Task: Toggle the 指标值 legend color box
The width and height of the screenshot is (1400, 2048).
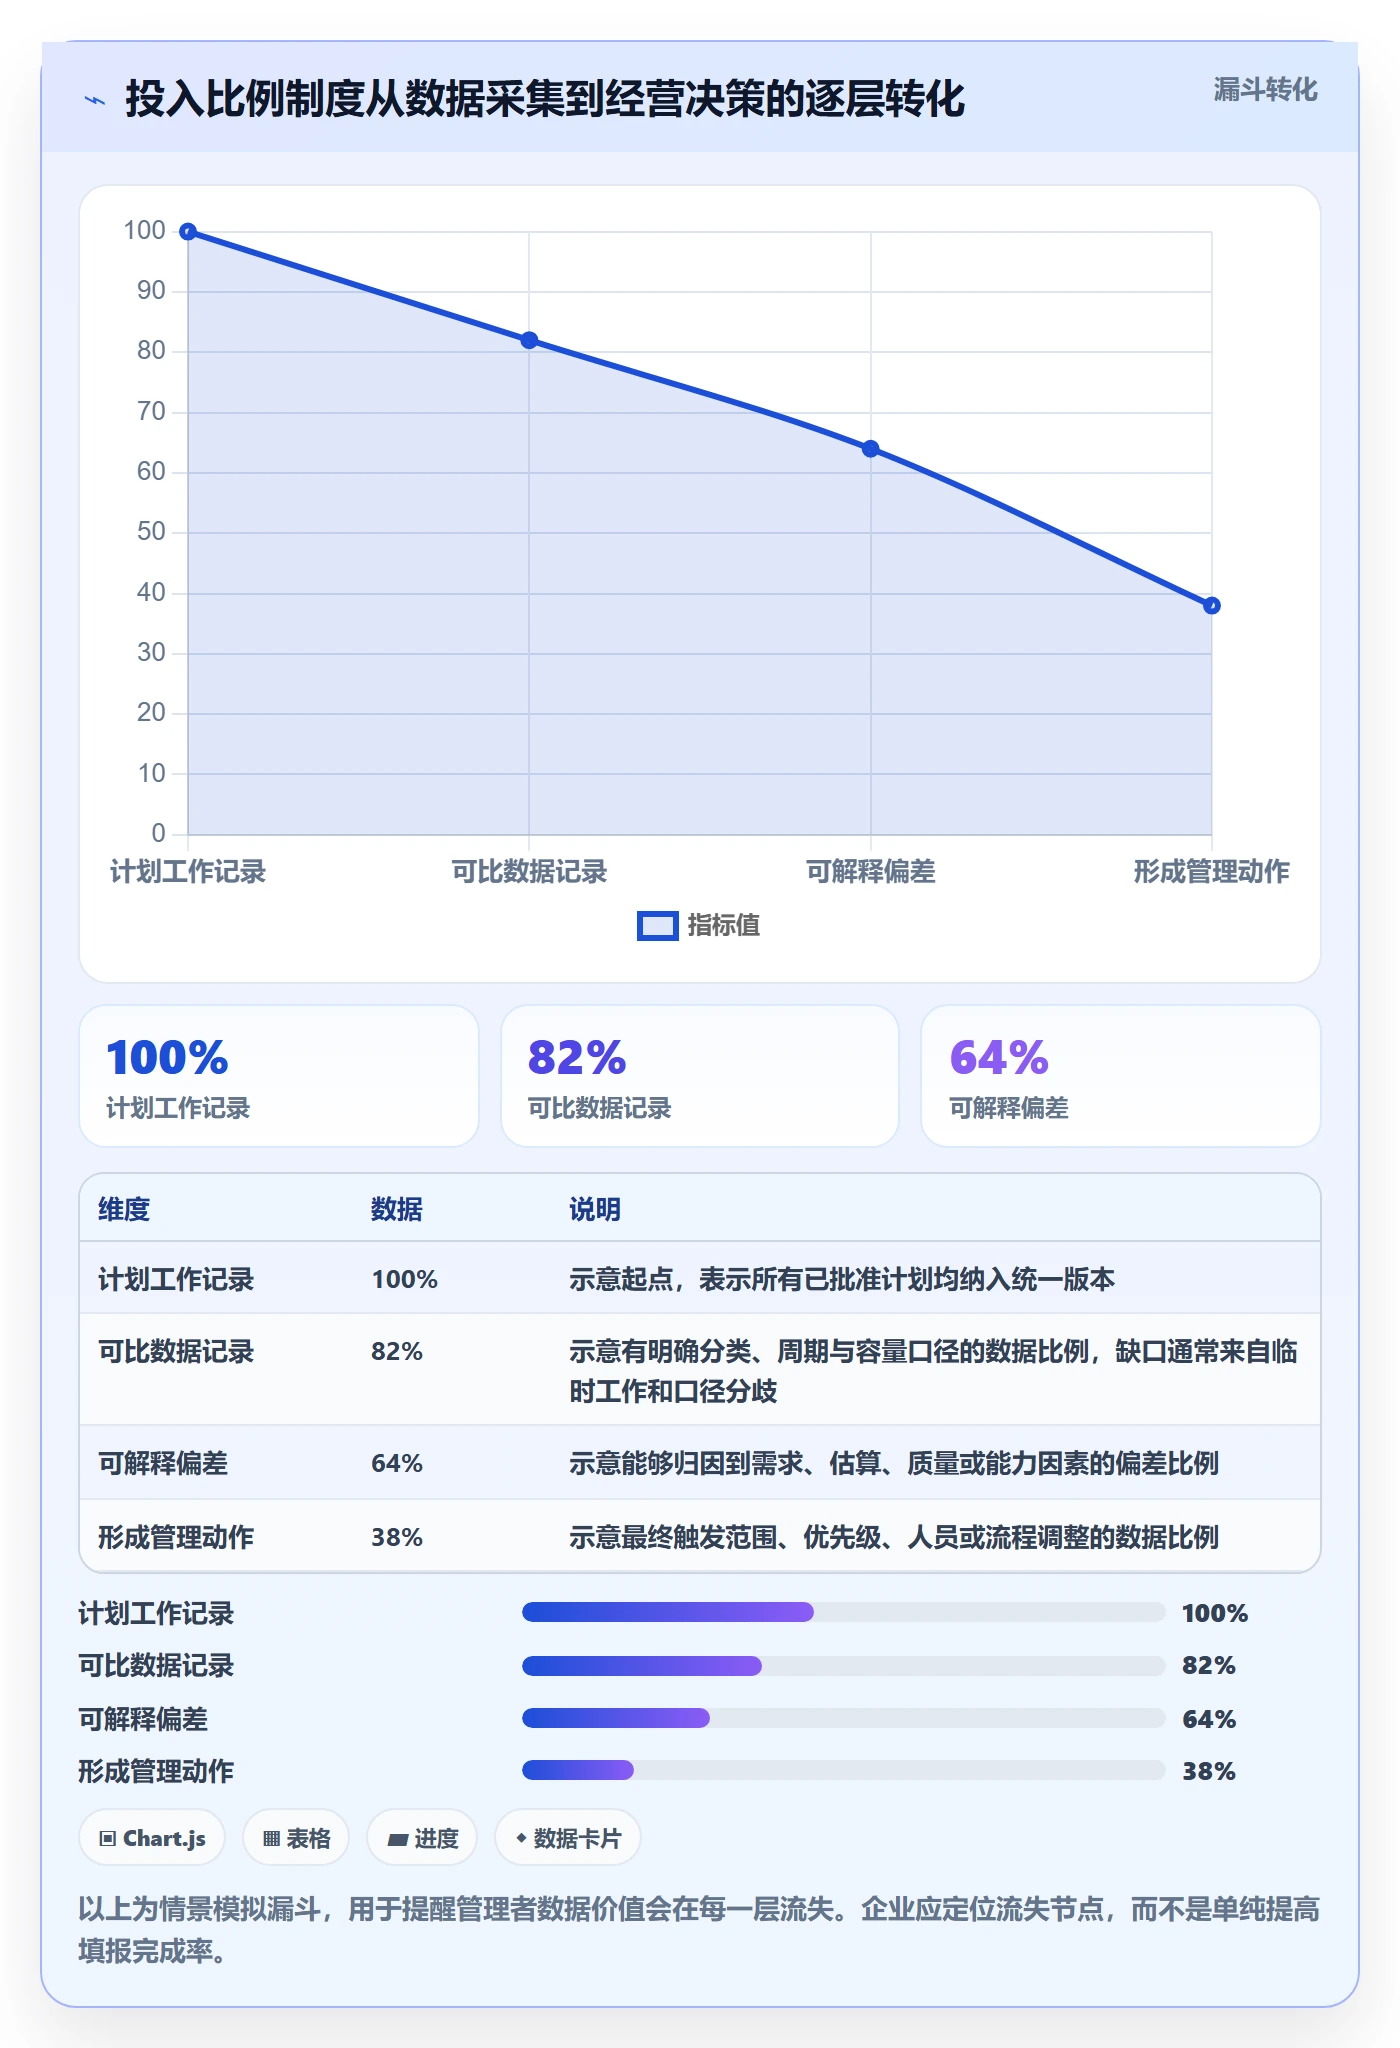Action: (658, 926)
